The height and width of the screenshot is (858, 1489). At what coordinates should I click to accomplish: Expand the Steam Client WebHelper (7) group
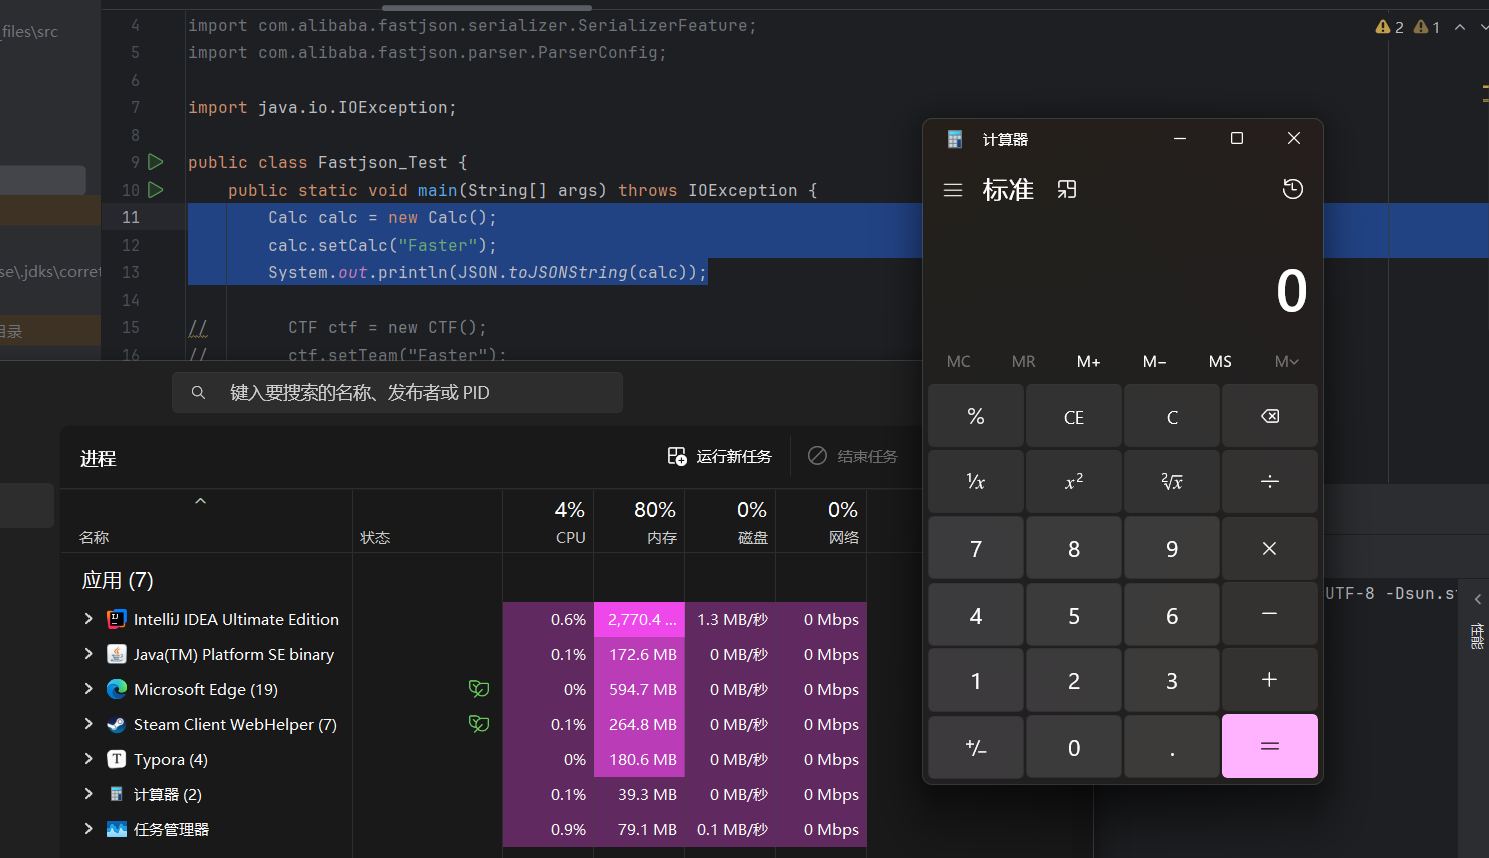click(88, 724)
